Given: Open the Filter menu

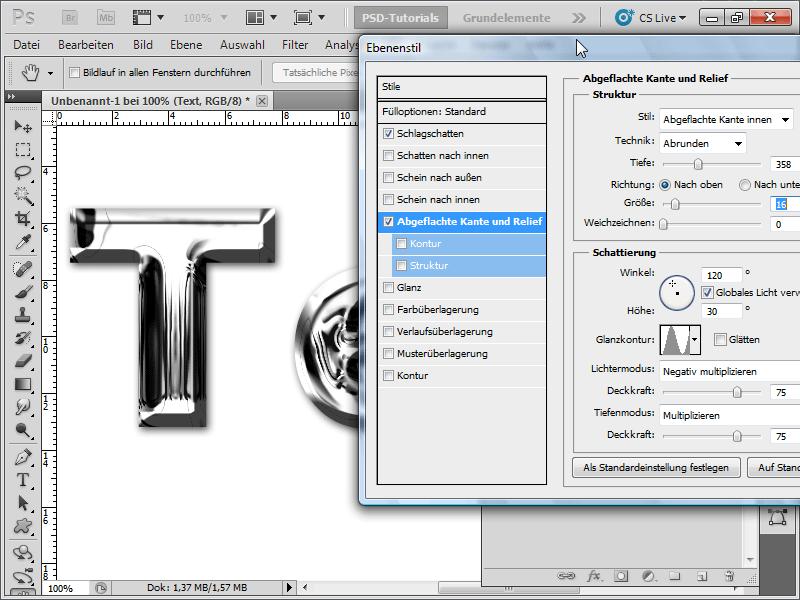Looking at the screenshot, I should pos(295,45).
